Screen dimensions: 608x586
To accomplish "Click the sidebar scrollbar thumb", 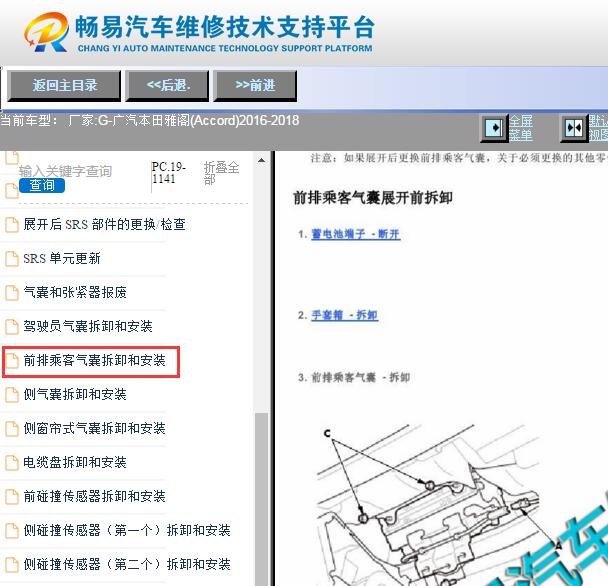I will (x=262, y=500).
